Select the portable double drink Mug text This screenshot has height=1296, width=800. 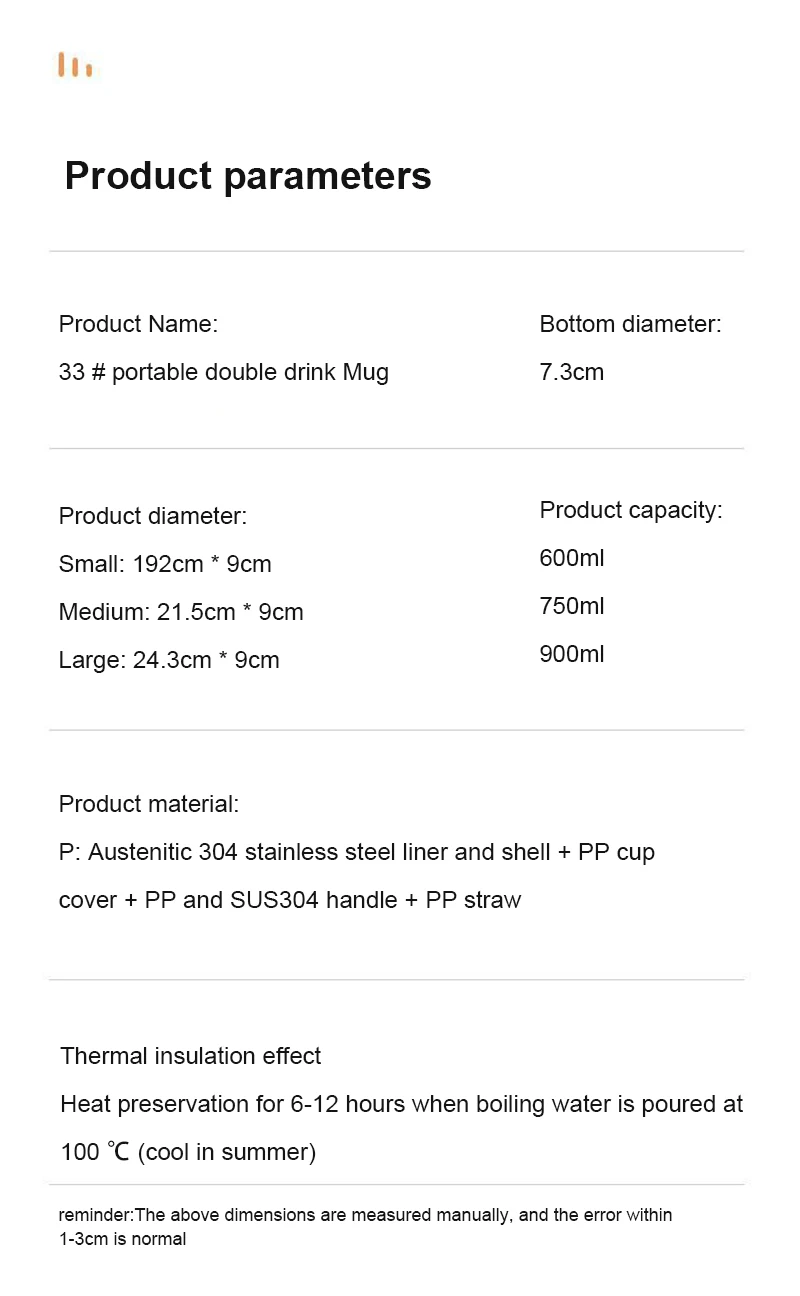(224, 372)
